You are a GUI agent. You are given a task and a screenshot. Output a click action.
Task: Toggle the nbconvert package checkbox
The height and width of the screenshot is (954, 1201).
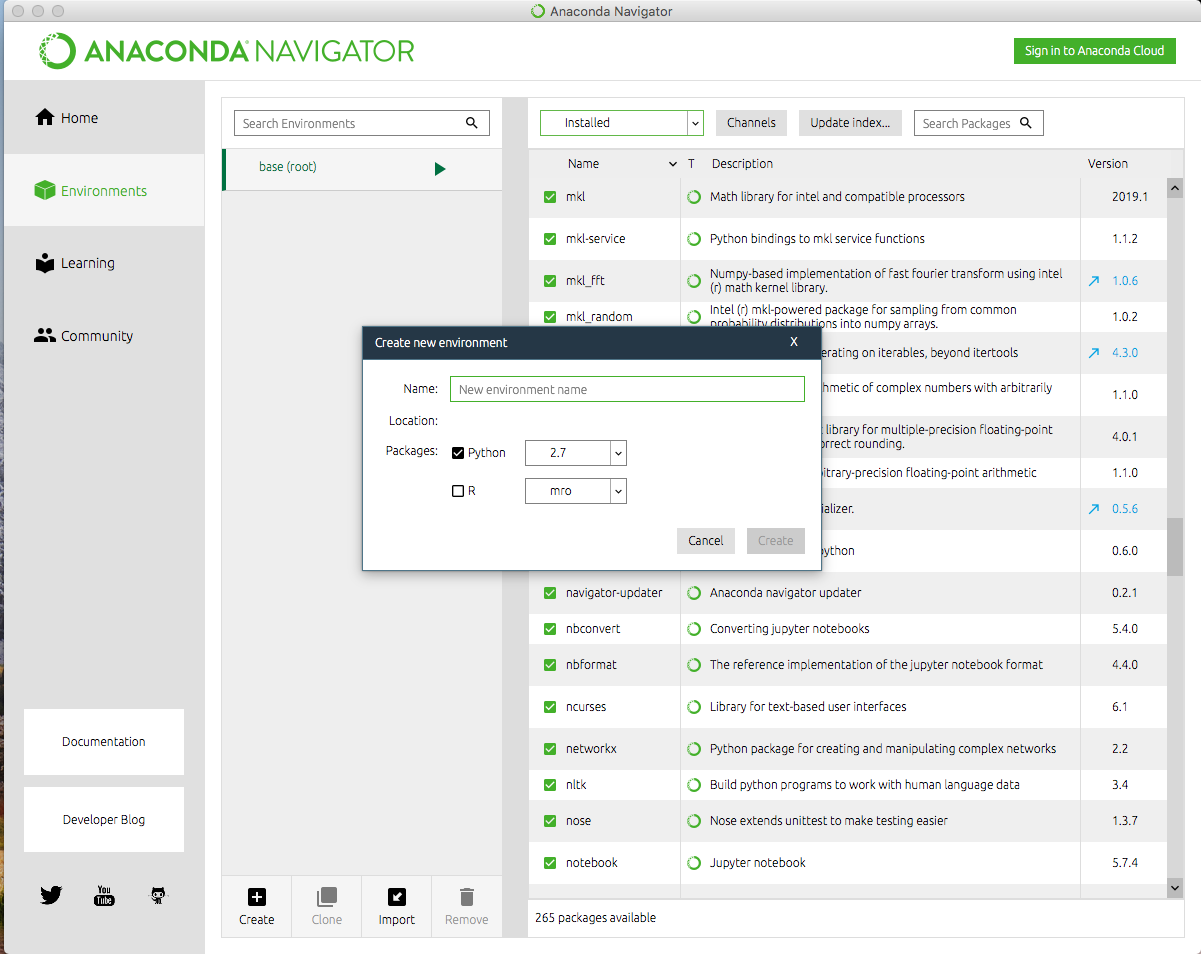click(550, 629)
